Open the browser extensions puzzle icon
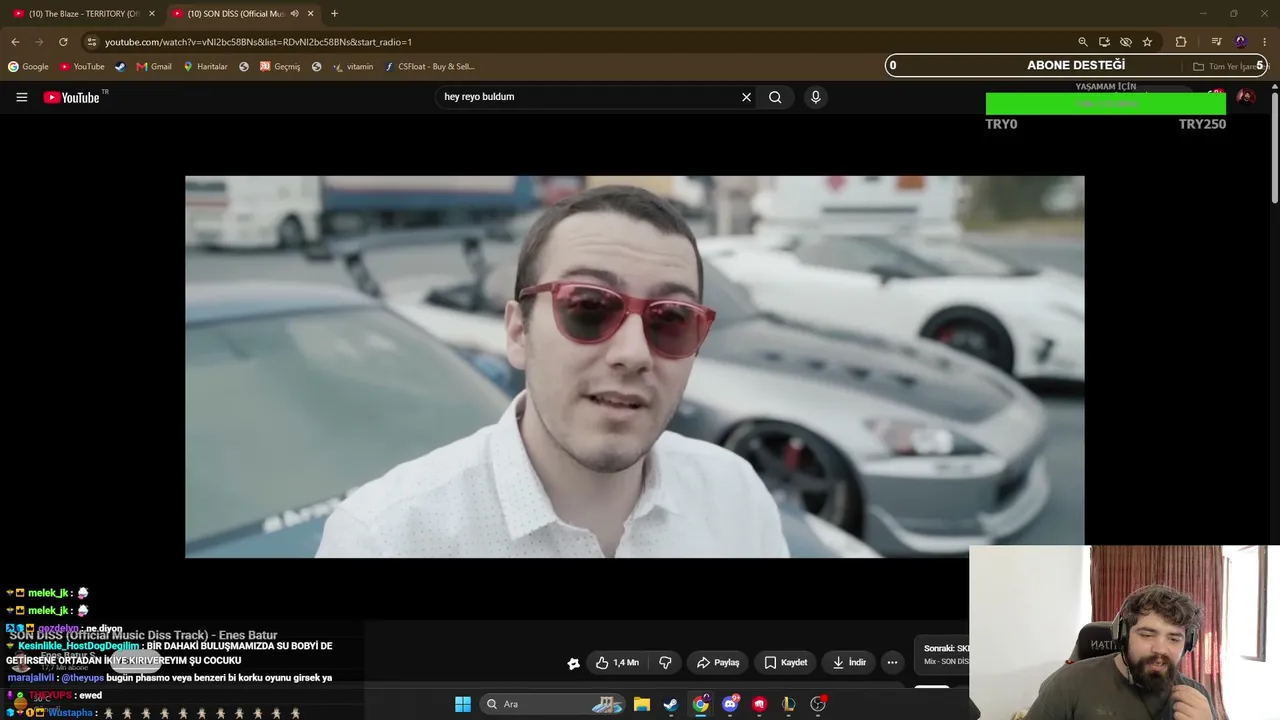The height and width of the screenshot is (720, 1280). click(1181, 42)
